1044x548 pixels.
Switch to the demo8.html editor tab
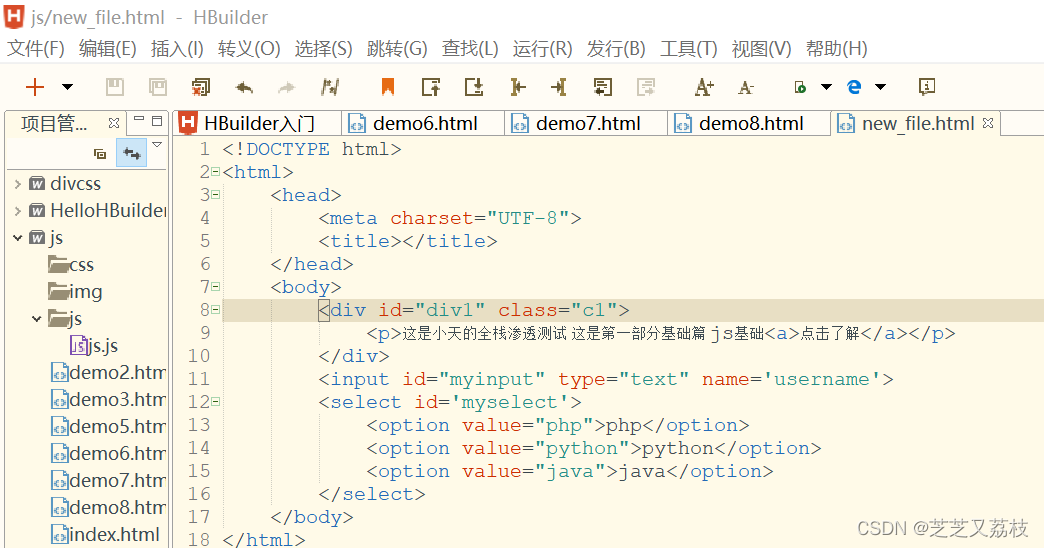[749, 123]
